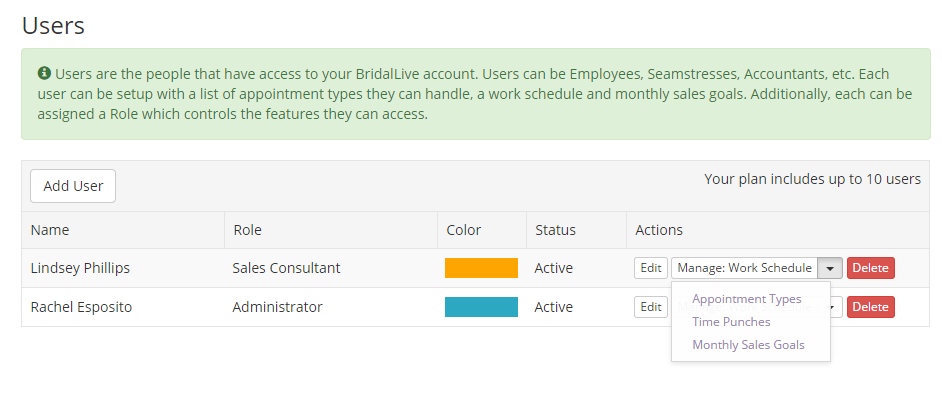Click the Status column header
Image resolution: width=942 pixels, height=399 pixels.
click(x=555, y=230)
